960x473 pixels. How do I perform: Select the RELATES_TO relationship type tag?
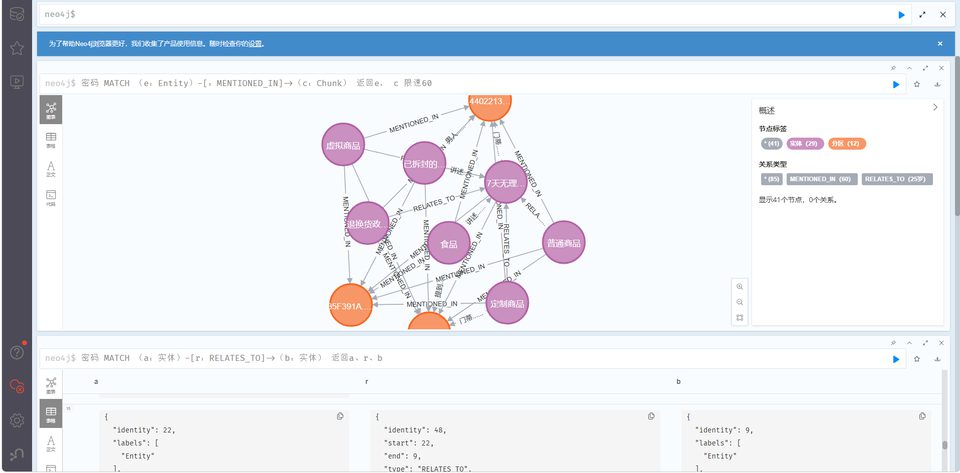coord(897,179)
